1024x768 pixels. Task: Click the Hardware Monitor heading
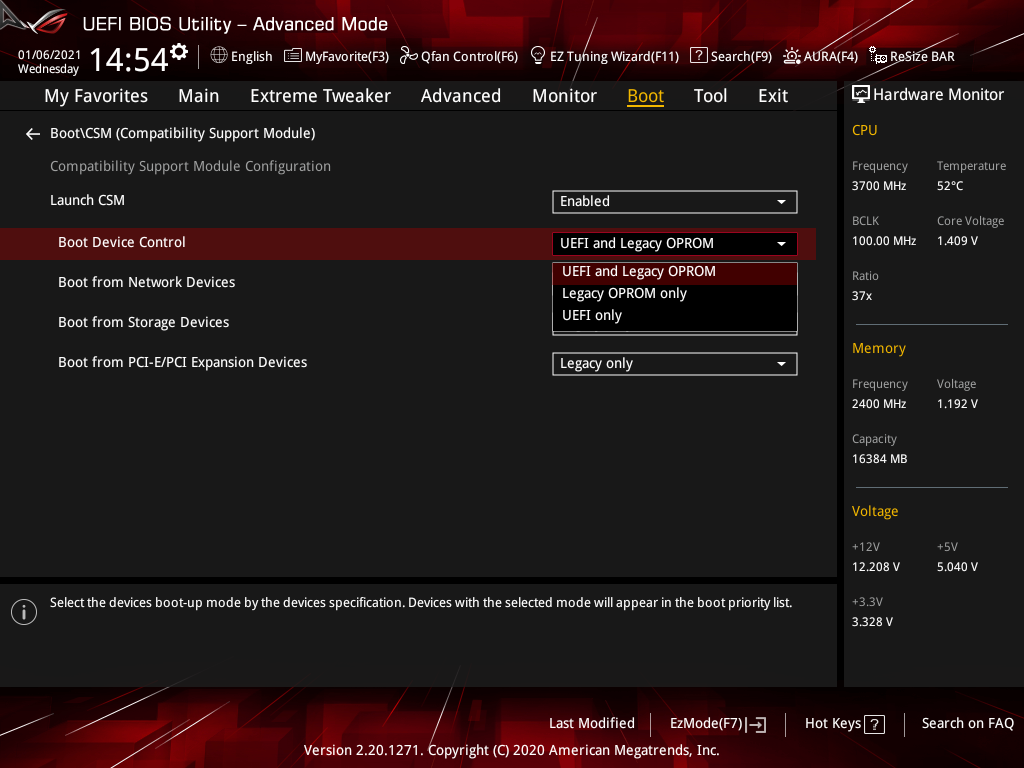click(938, 95)
